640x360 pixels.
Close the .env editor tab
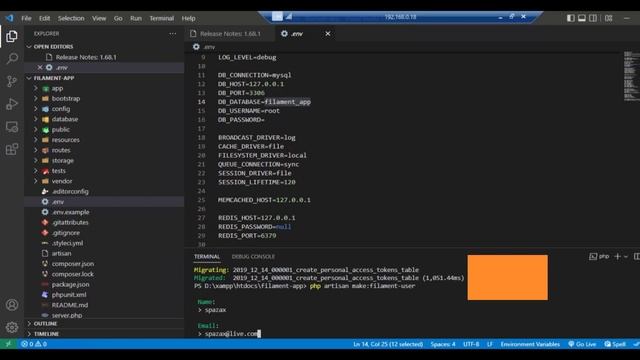(x=328, y=33)
